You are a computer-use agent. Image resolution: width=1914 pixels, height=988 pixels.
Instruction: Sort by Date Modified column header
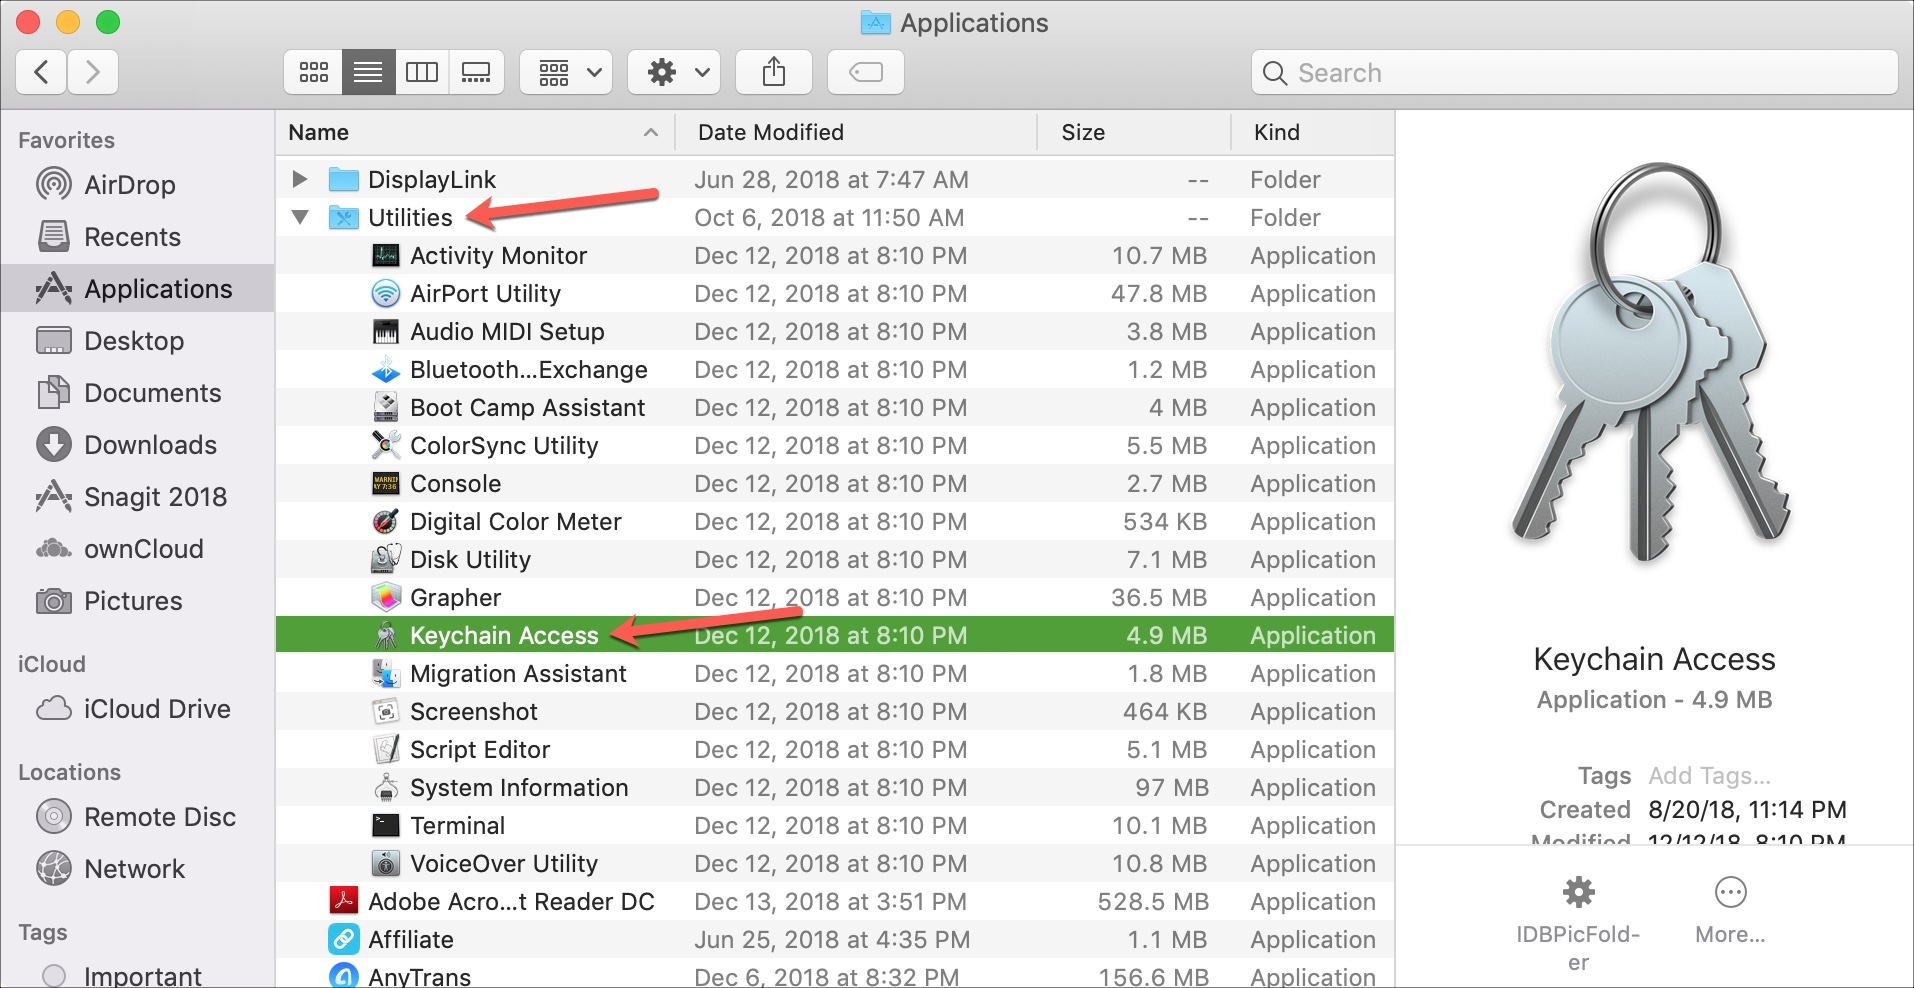point(770,132)
